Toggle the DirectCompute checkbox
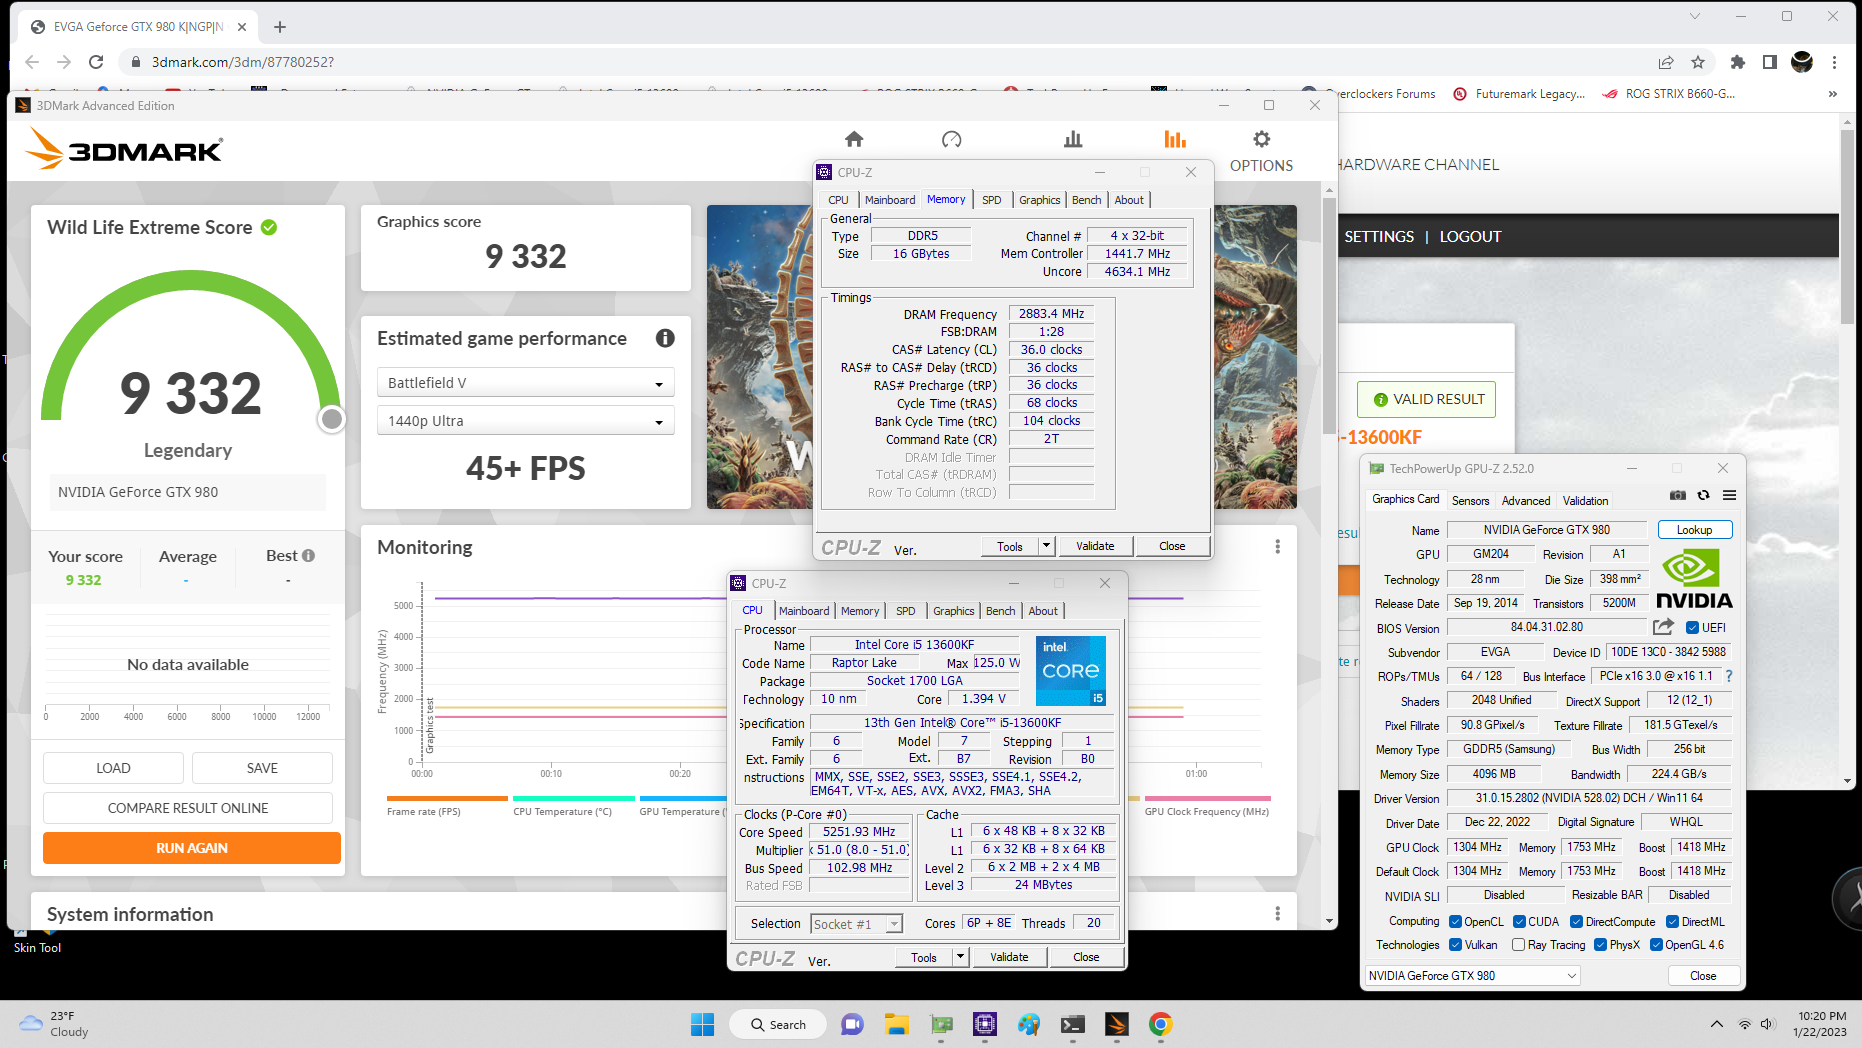1862x1048 pixels. [1576, 922]
